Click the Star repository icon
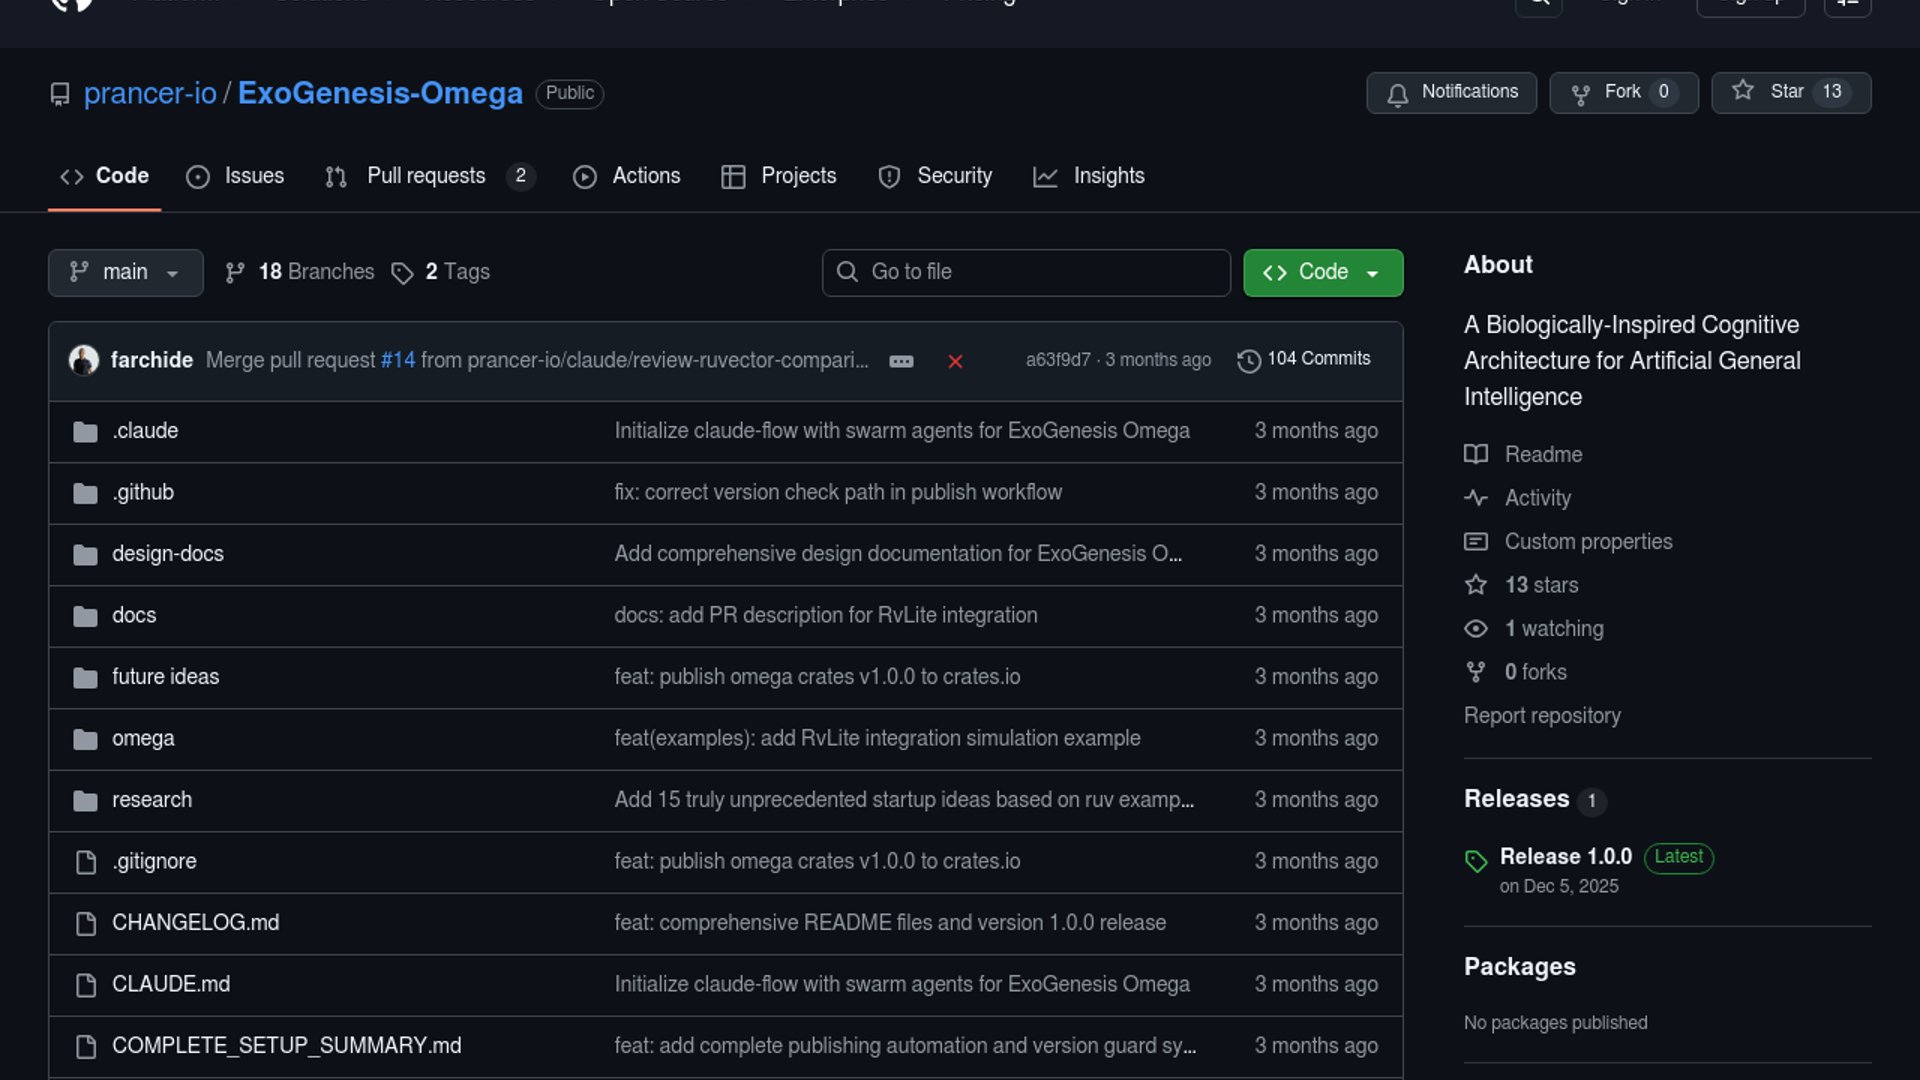The image size is (1920, 1080). 1743,91
